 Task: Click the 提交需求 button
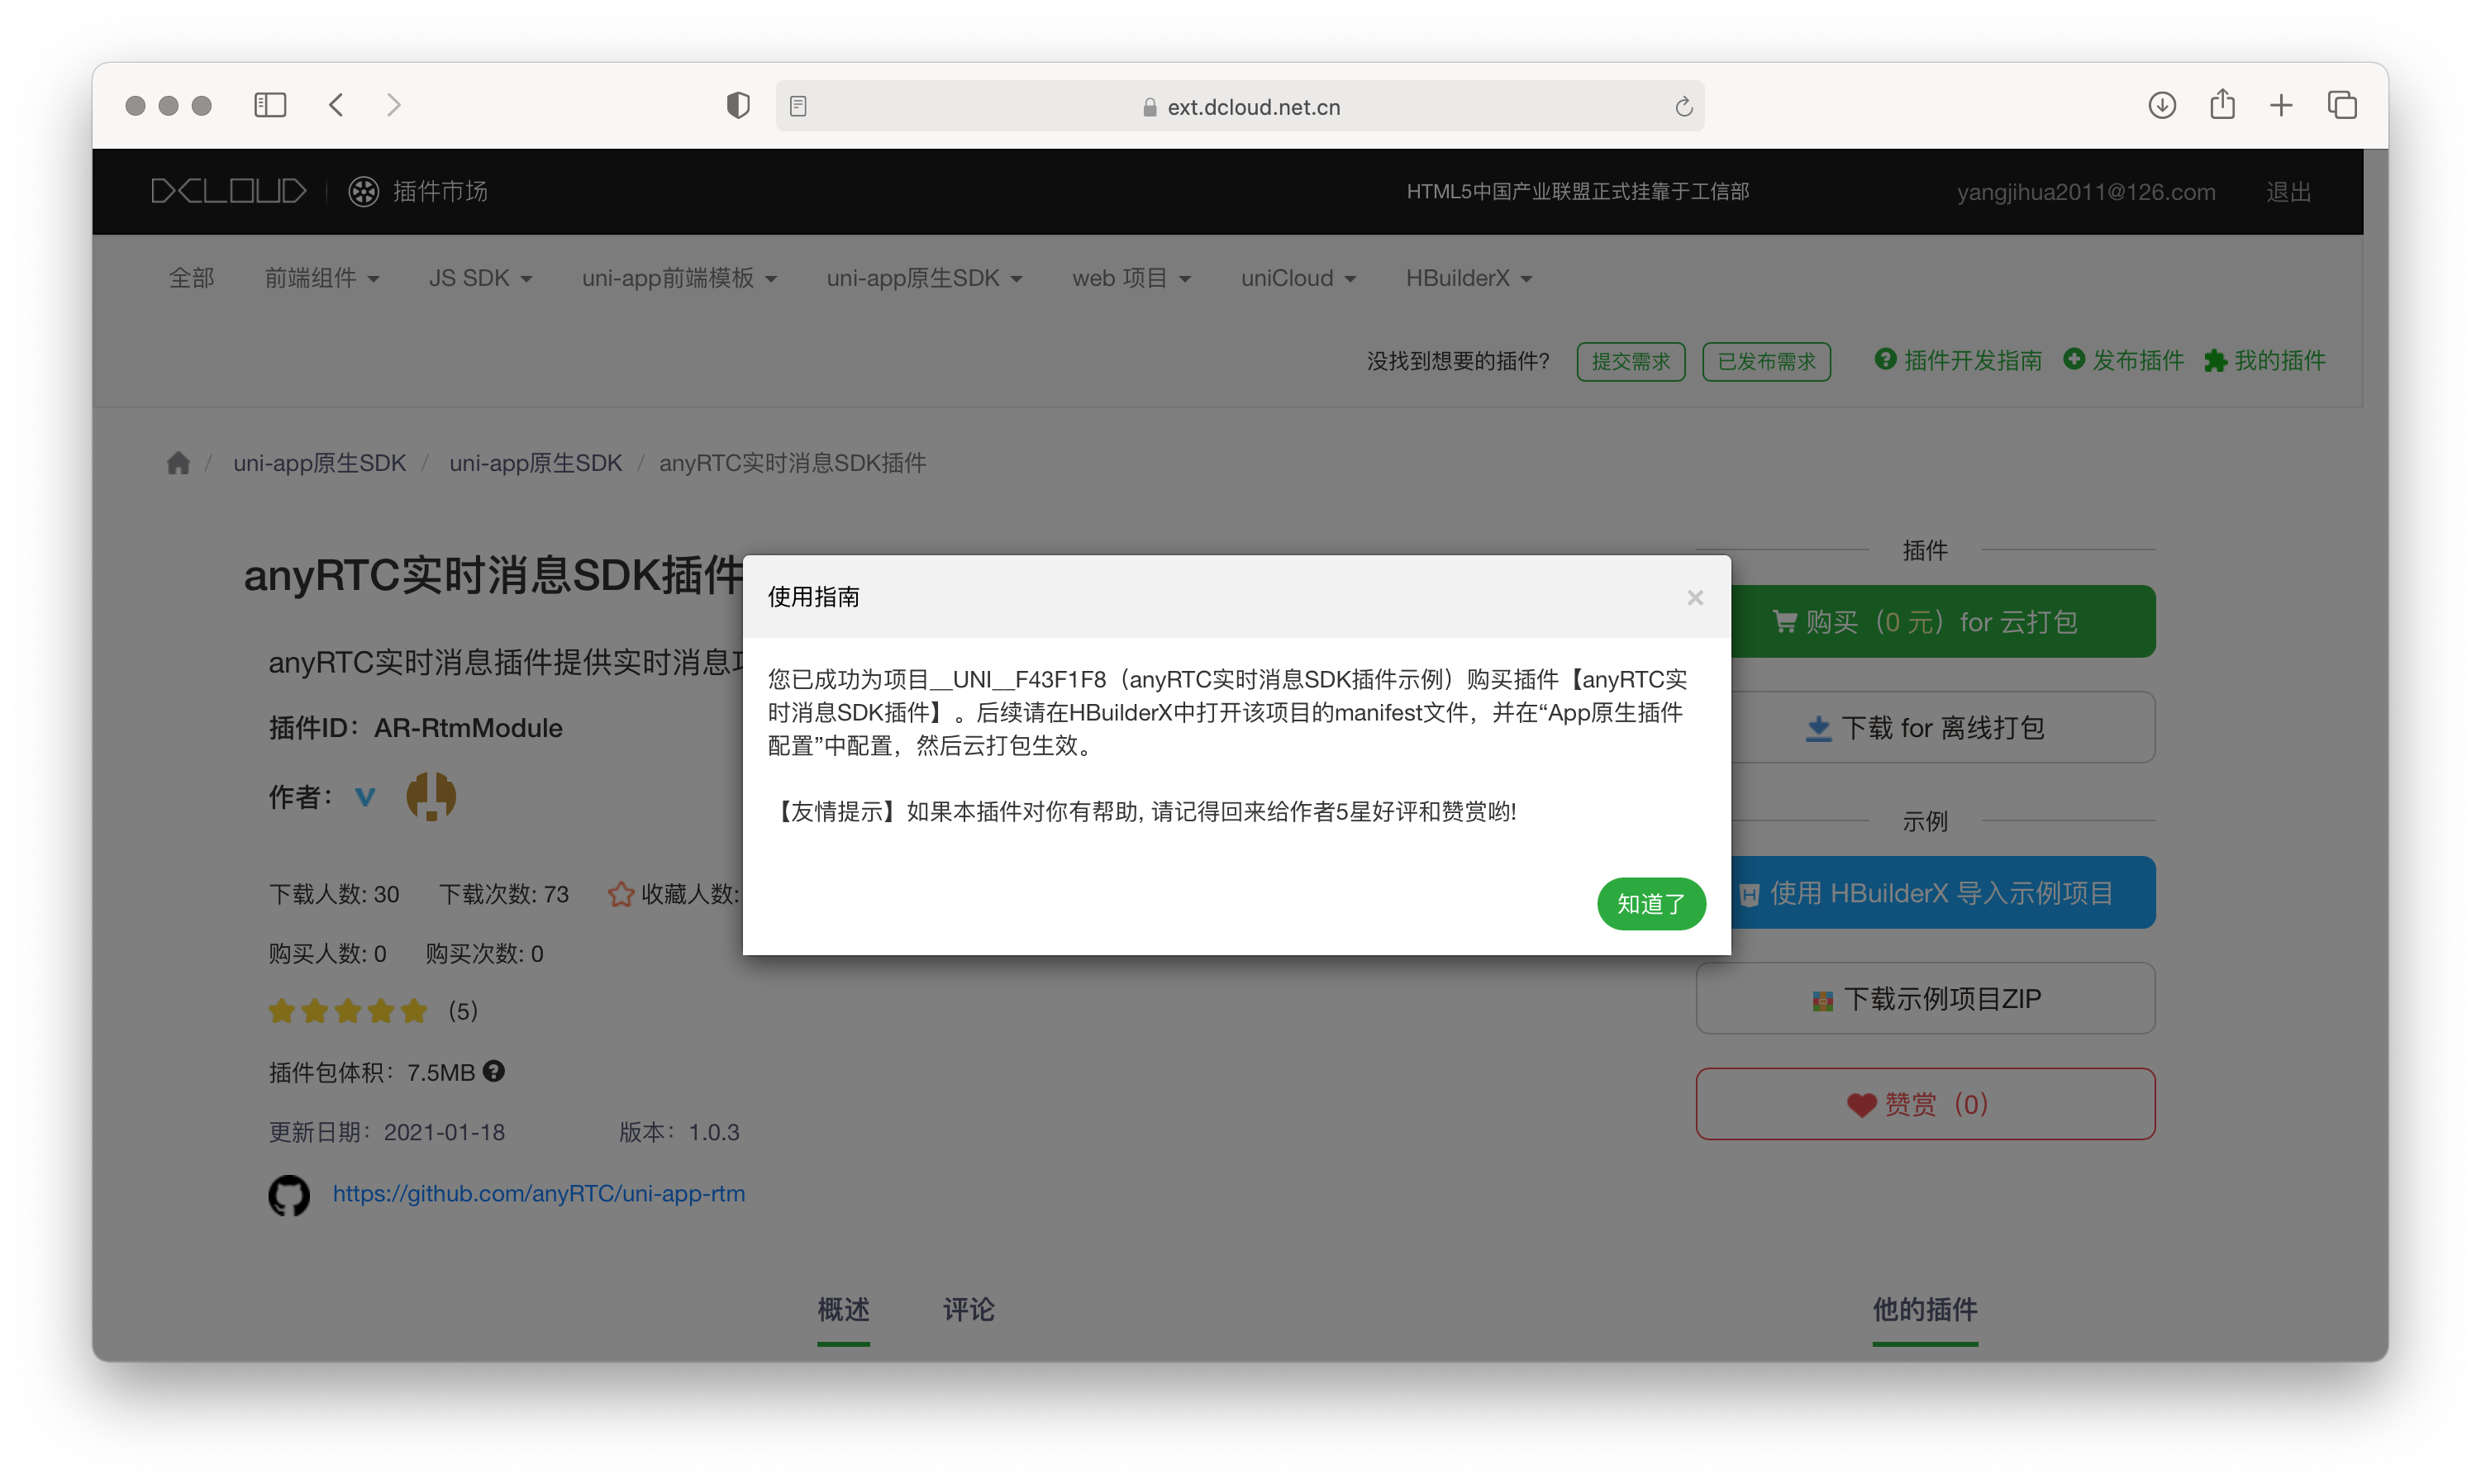coord(1630,361)
